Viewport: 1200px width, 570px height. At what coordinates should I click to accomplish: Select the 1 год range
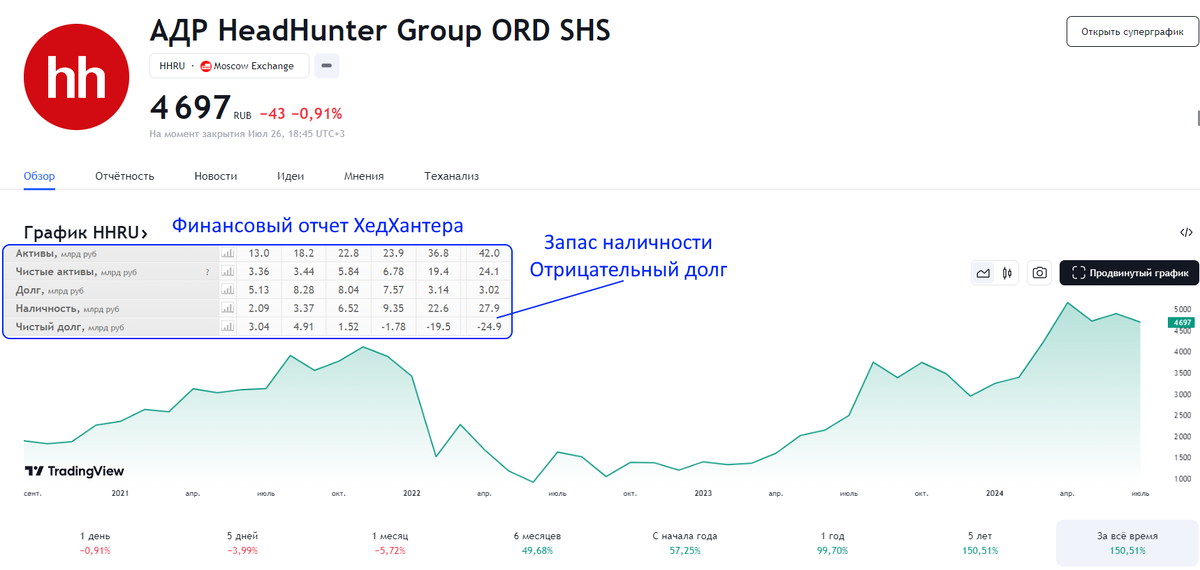(x=833, y=543)
